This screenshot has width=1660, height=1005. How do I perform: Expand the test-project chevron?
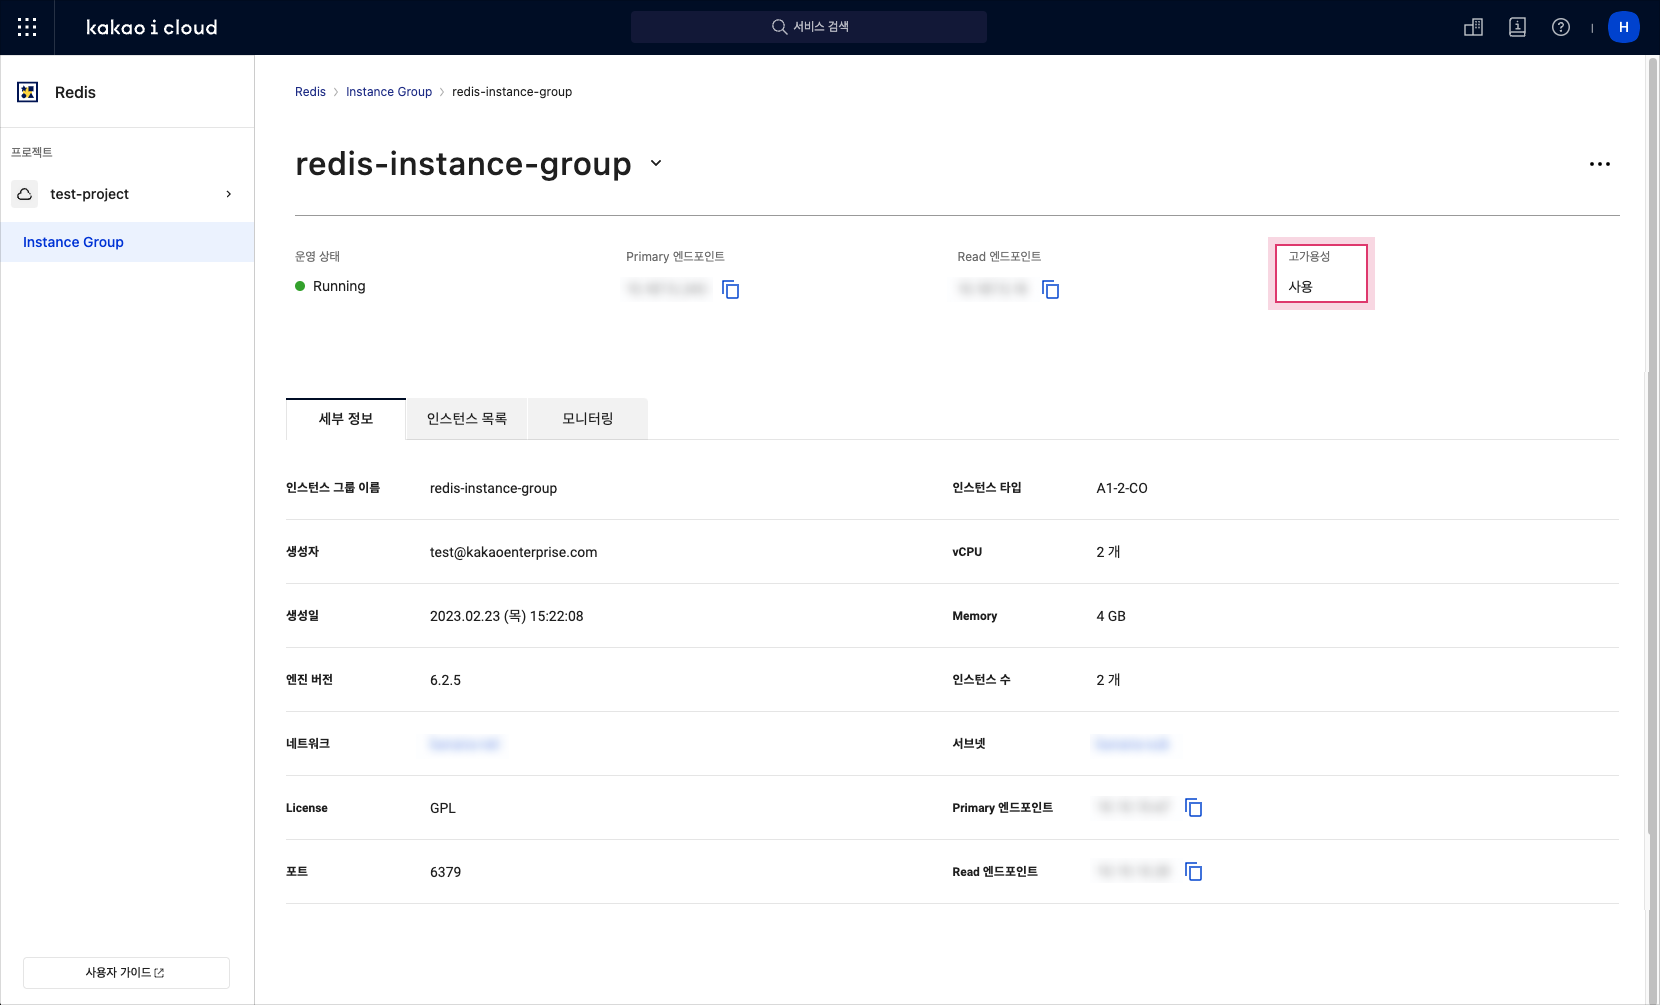pyautogui.click(x=229, y=194)
